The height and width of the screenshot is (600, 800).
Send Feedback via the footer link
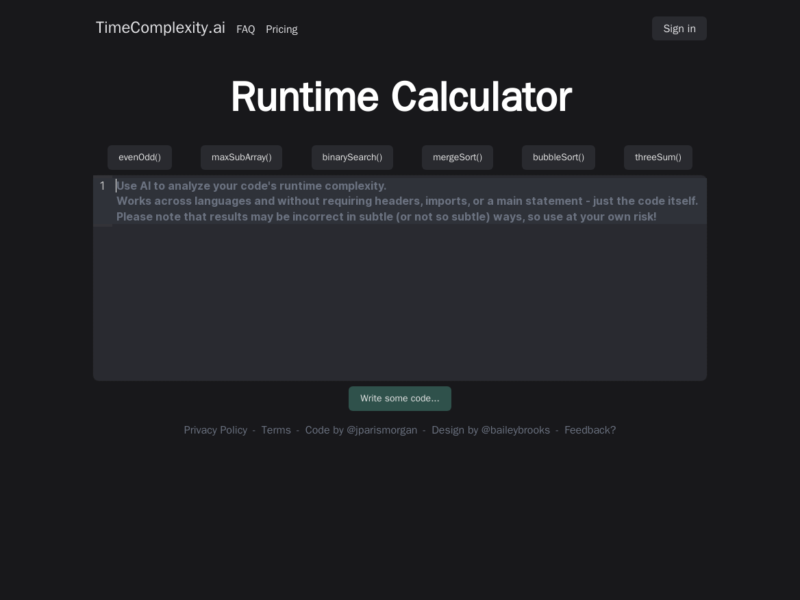[x=589, y=430]
